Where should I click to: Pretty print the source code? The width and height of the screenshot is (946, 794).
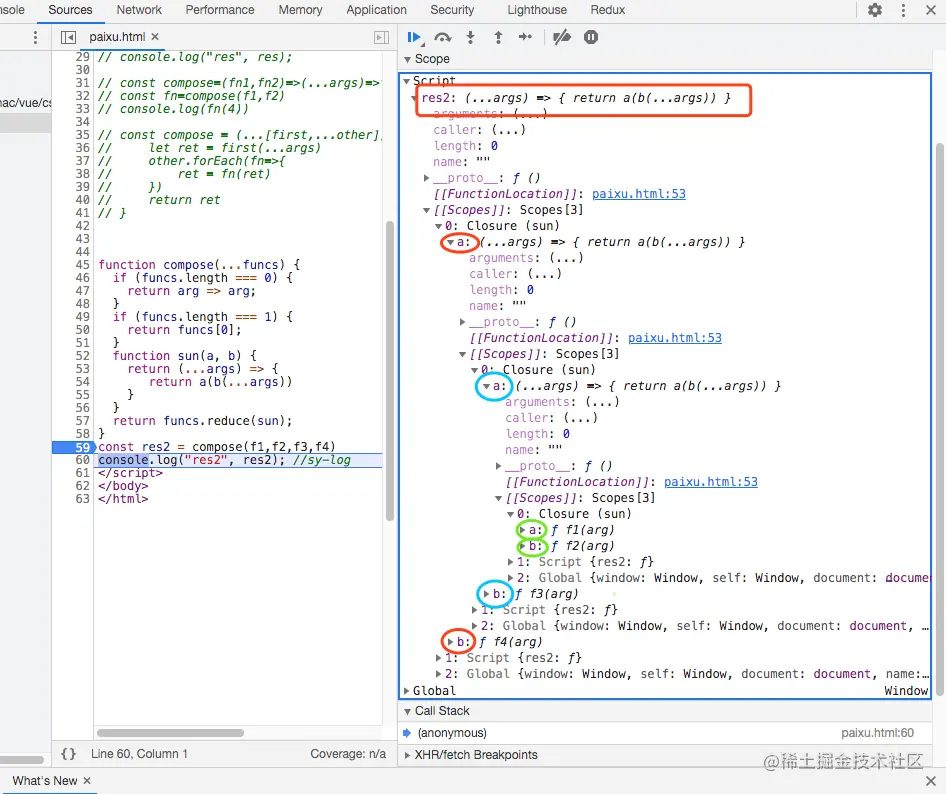[x=69, y=754]
